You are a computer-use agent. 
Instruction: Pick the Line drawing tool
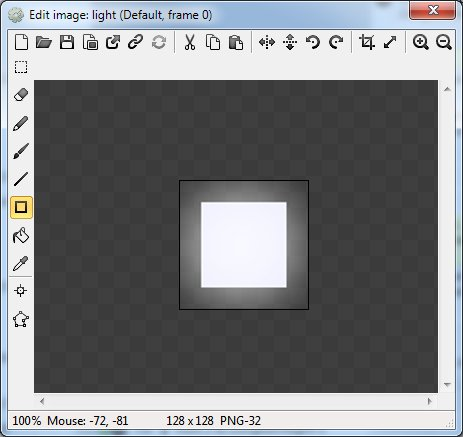(21, 179)
